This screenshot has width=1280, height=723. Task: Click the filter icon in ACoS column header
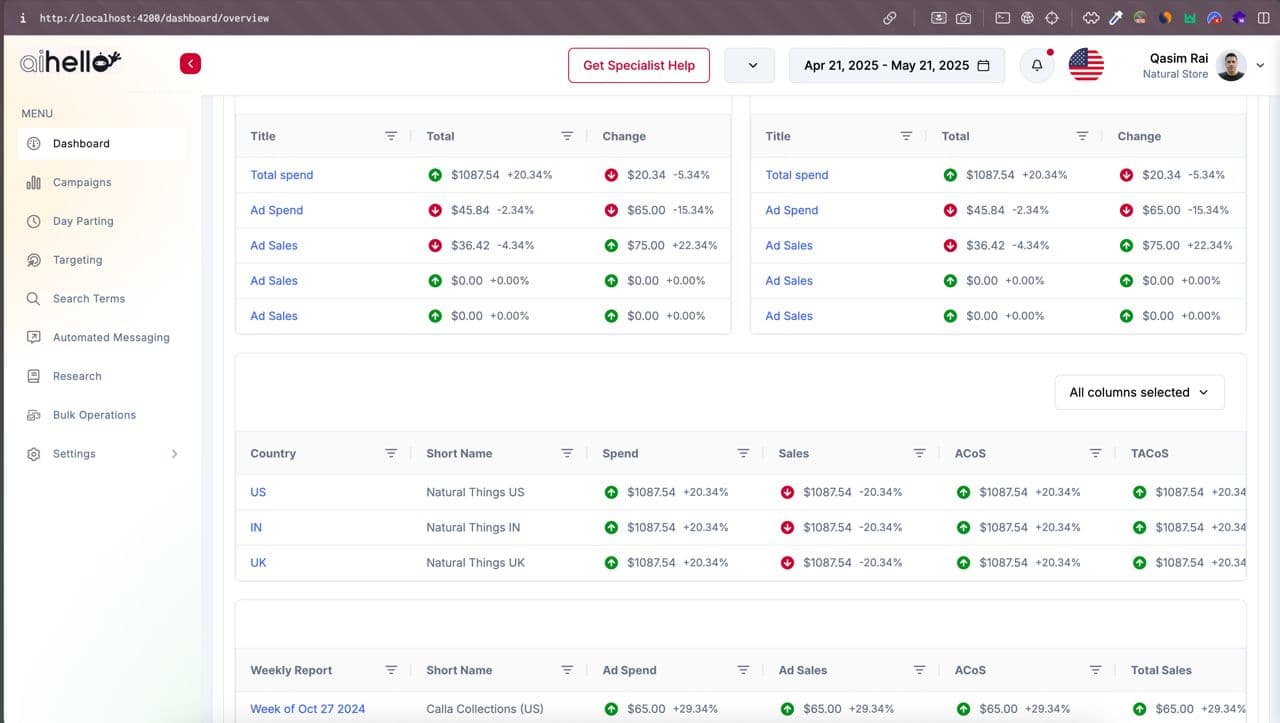tap(1095, 453)
